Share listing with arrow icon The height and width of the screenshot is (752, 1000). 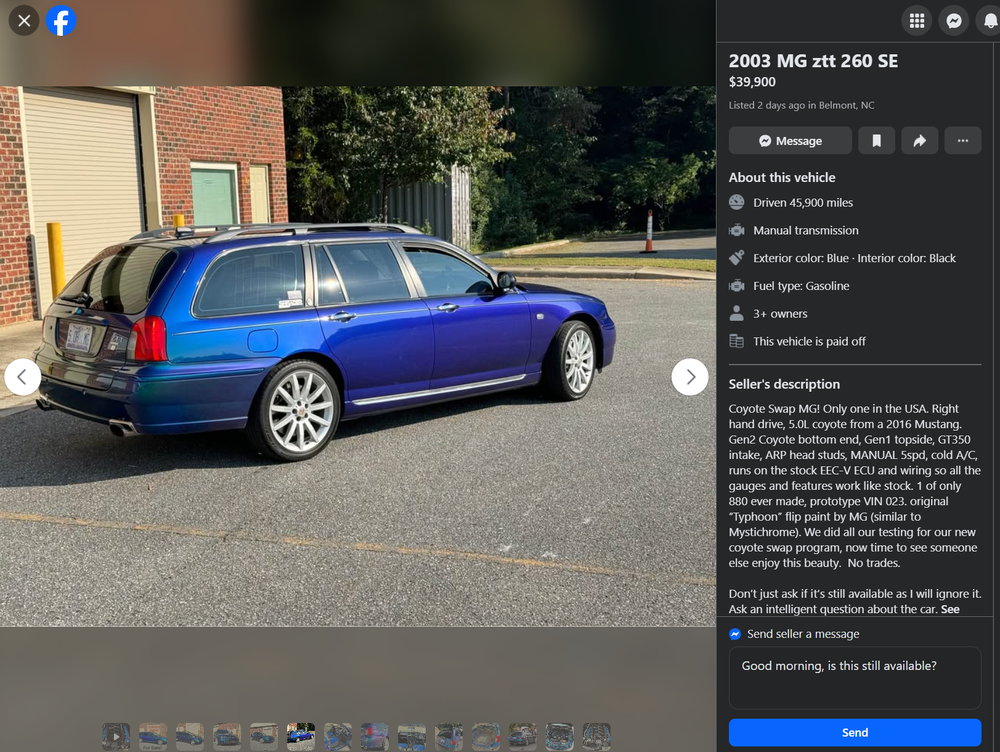tap(919, 140)
